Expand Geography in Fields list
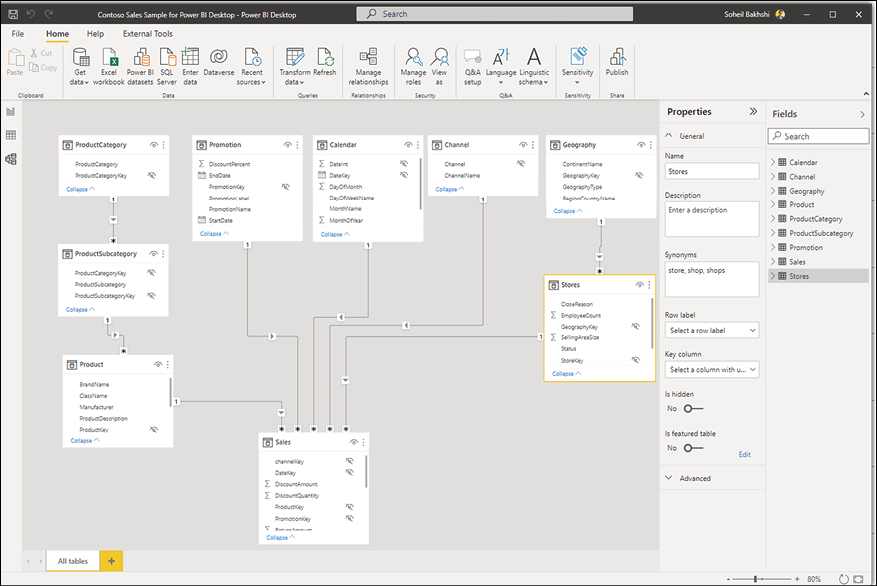This screenshot has height=586, width=877. coord(773,191)
